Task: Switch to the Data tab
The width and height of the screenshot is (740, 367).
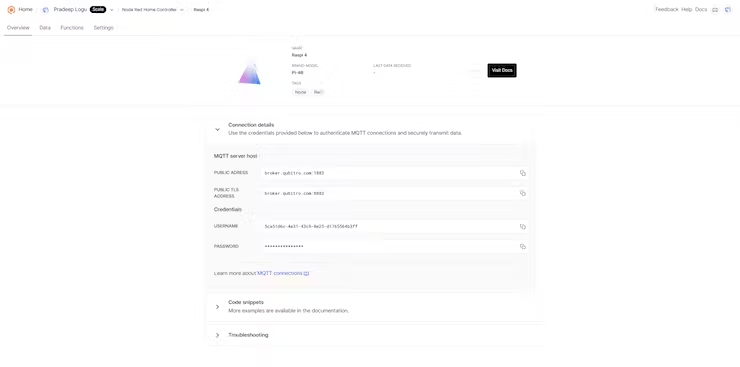Action: (45, 28)
